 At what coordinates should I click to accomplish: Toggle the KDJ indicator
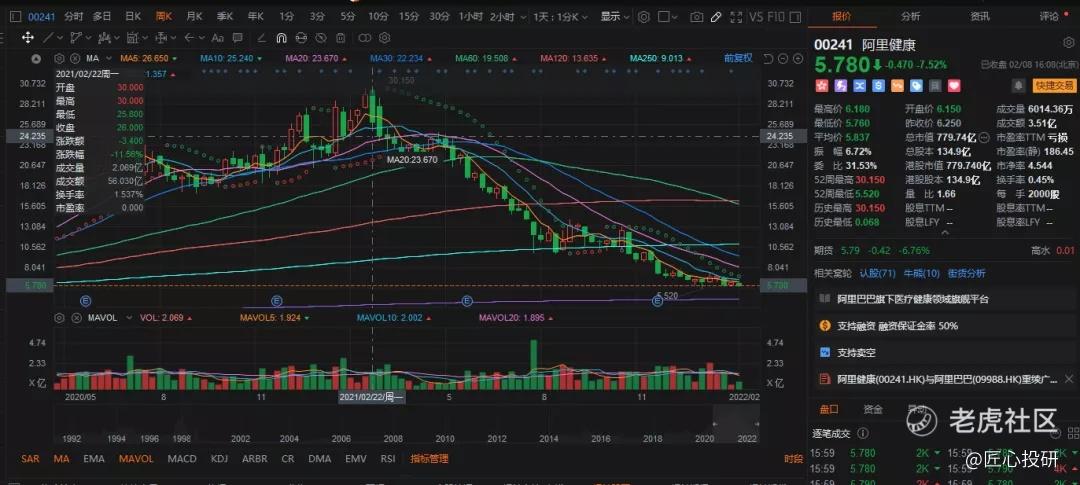pos(219,458)
